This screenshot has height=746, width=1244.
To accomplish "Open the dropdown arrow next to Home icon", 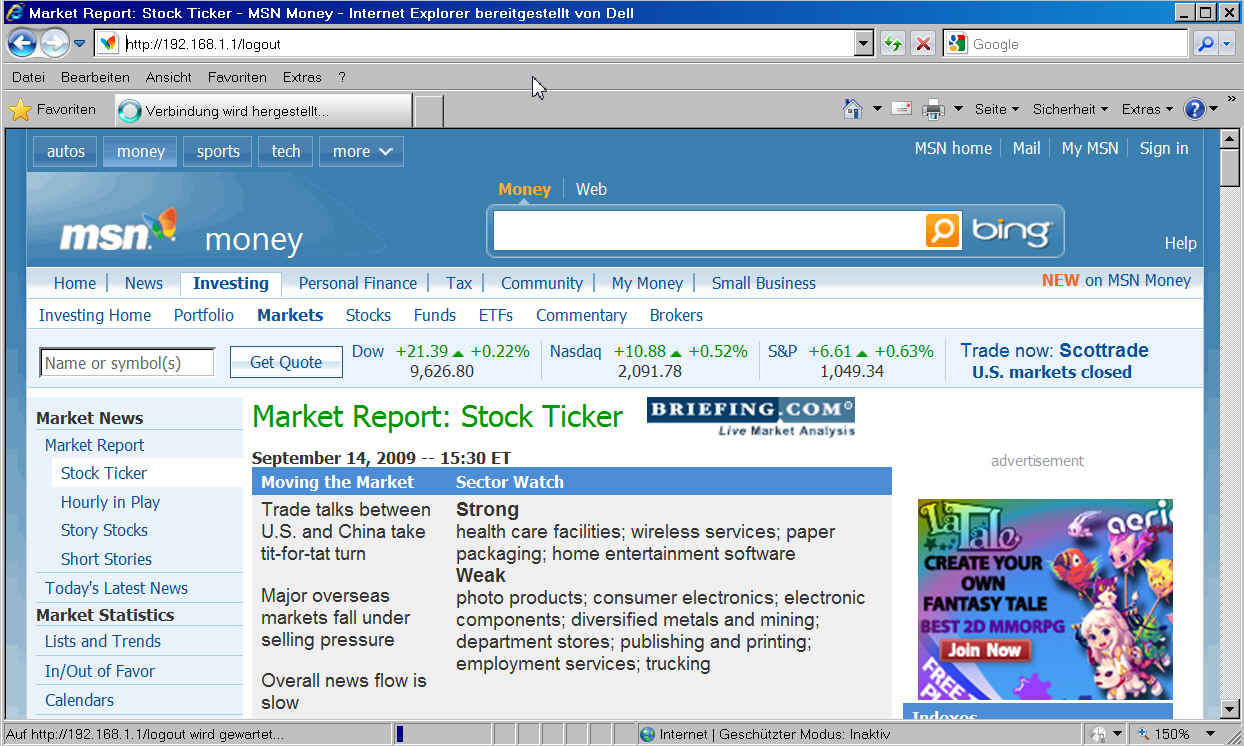I will [877, 109].
